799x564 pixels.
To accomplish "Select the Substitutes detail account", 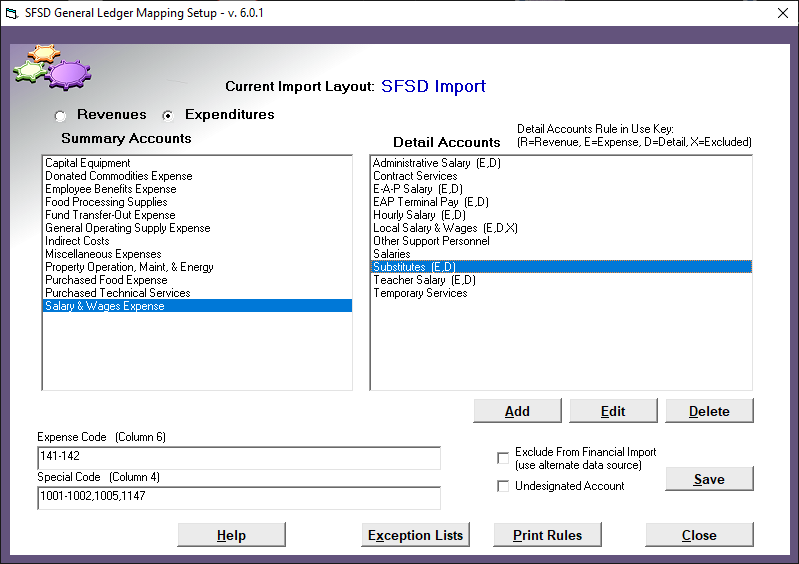I will [x=561, y=267].
